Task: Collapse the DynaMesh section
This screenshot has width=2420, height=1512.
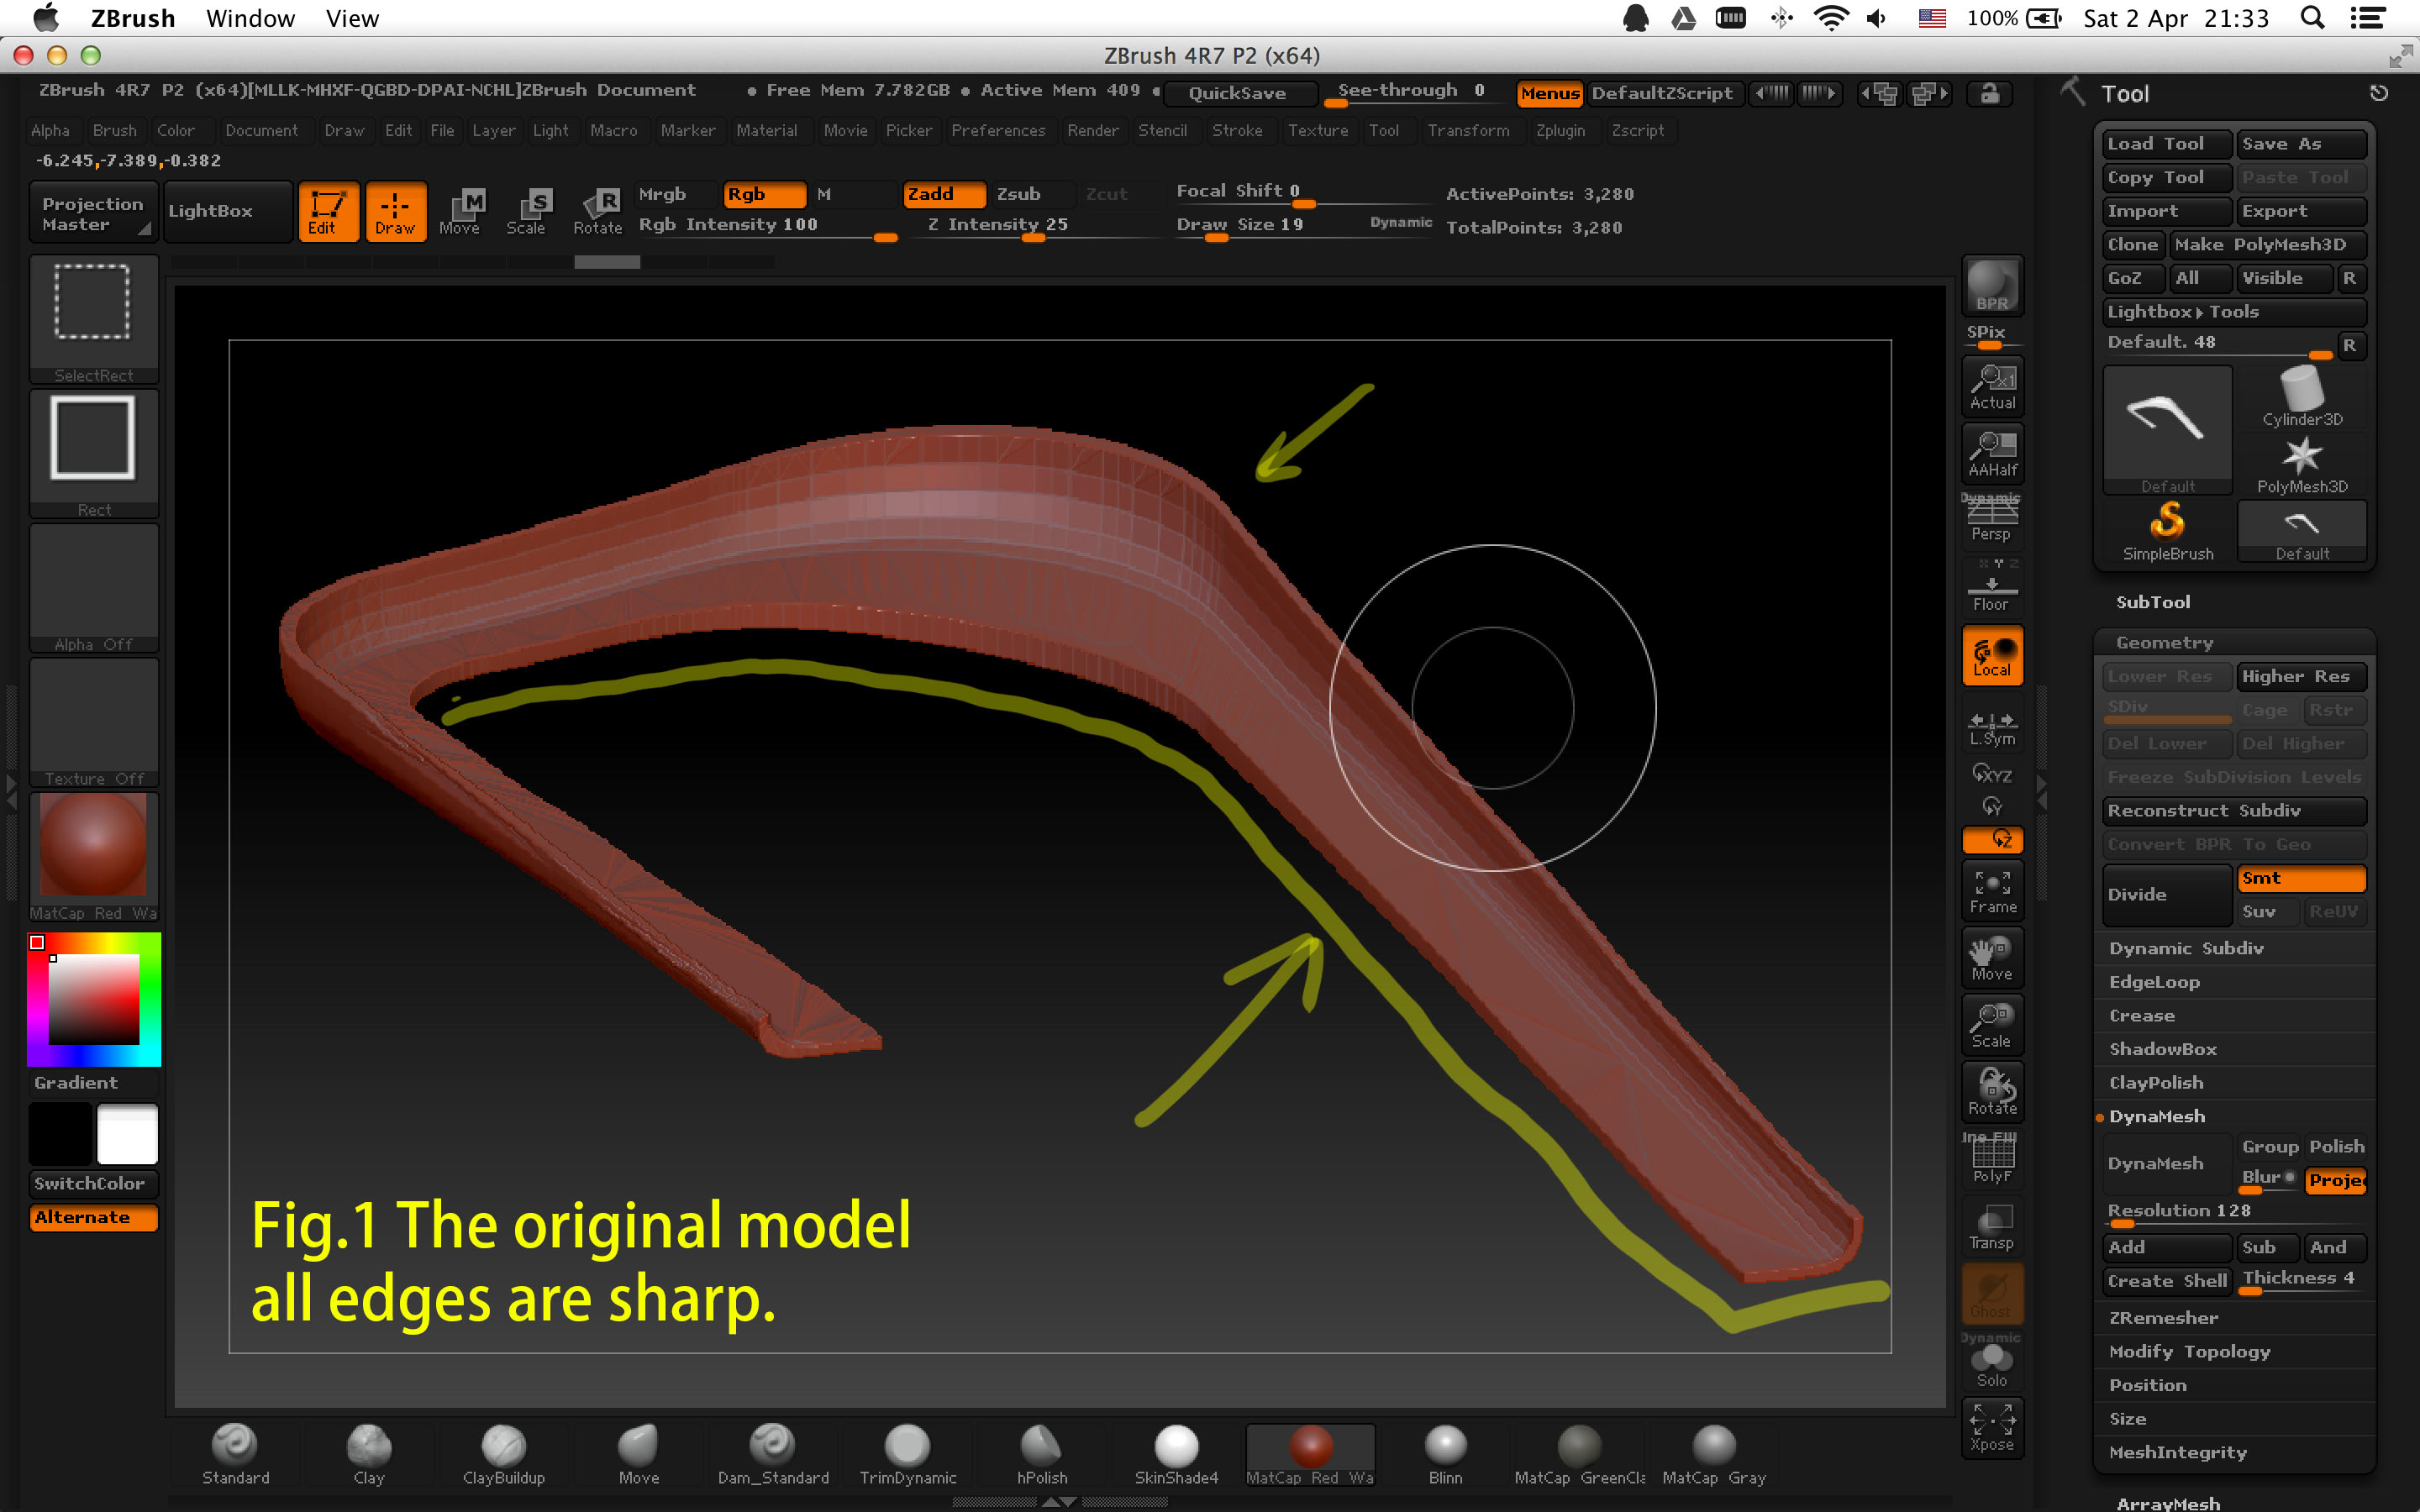Action: 2156,1116
